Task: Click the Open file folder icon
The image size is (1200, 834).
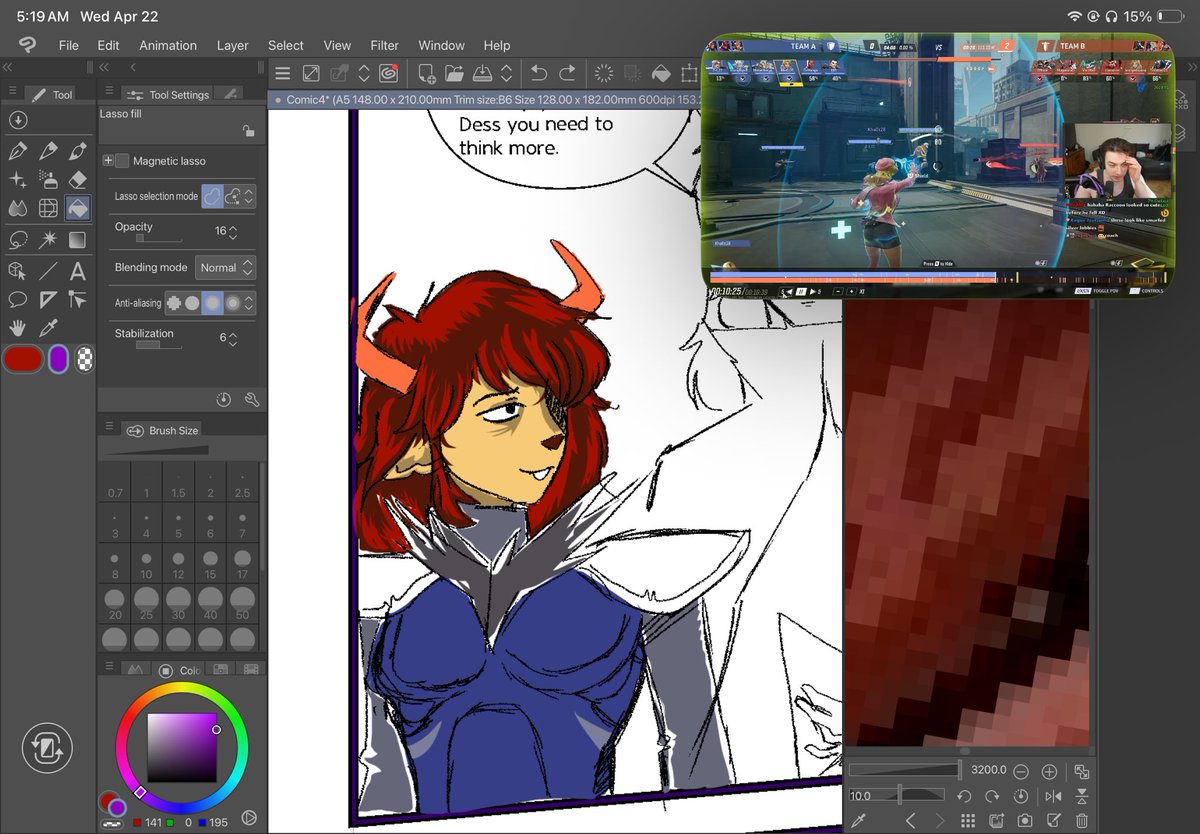Action: click(x=454, y=73)
